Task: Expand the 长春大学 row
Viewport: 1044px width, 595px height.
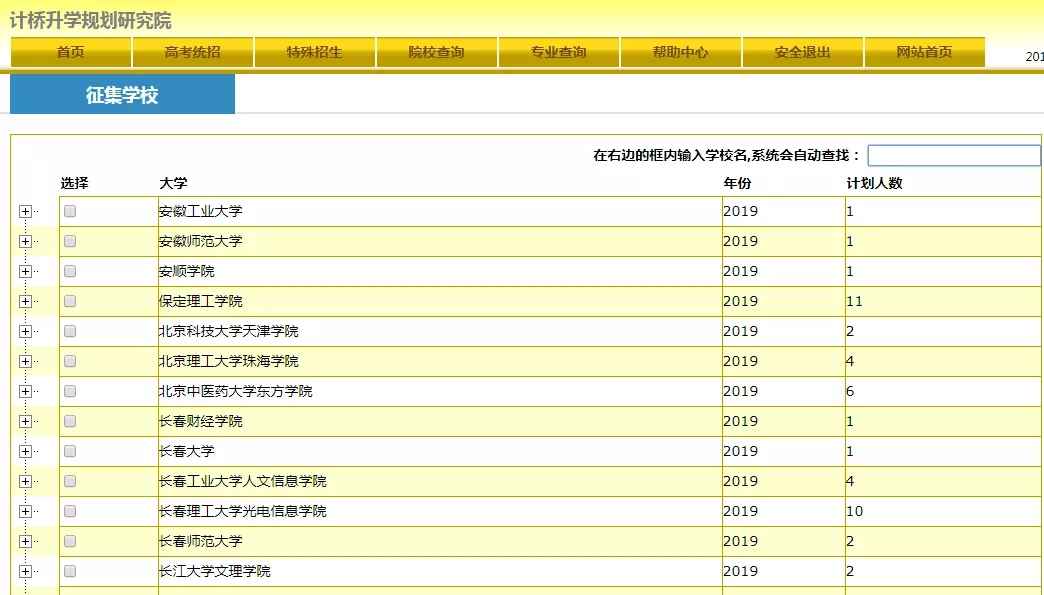Action: point(25,451)
